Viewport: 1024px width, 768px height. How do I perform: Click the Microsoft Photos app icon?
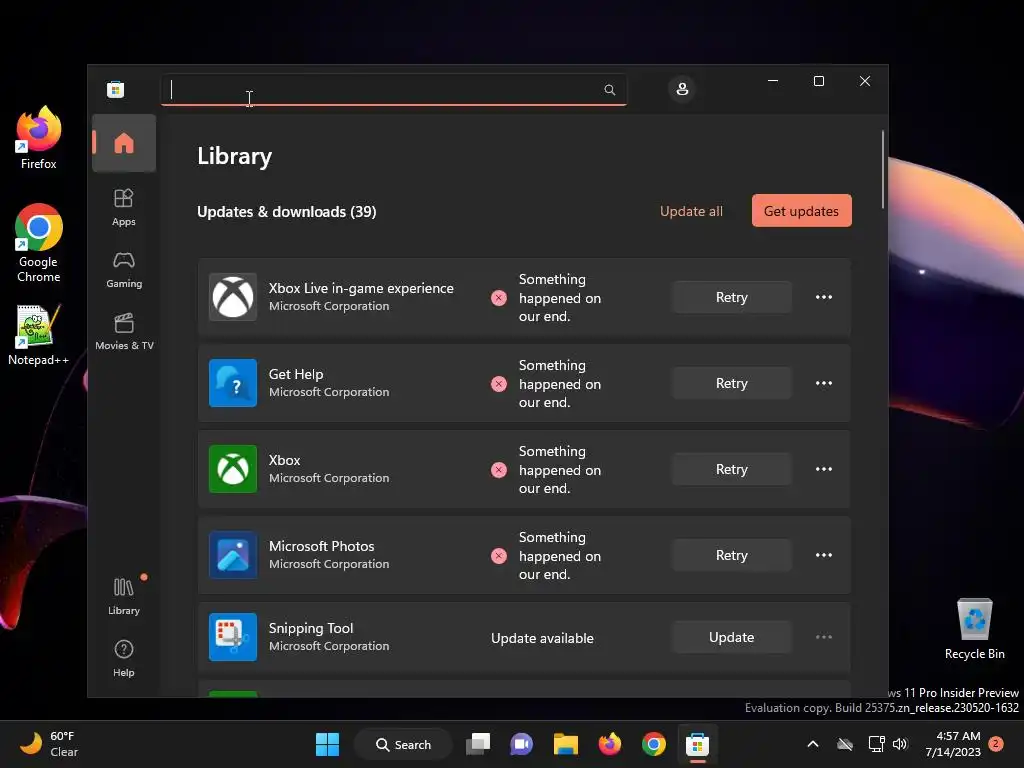pyautogui.click(x=232, y=555)
